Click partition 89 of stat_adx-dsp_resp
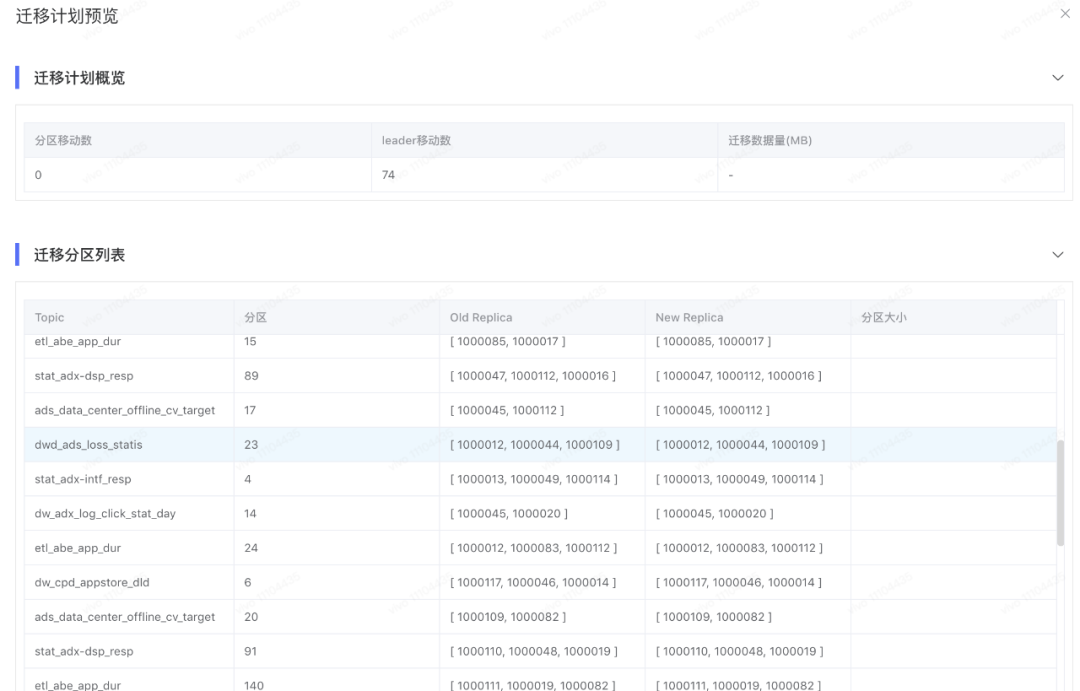 coord(251,376)
